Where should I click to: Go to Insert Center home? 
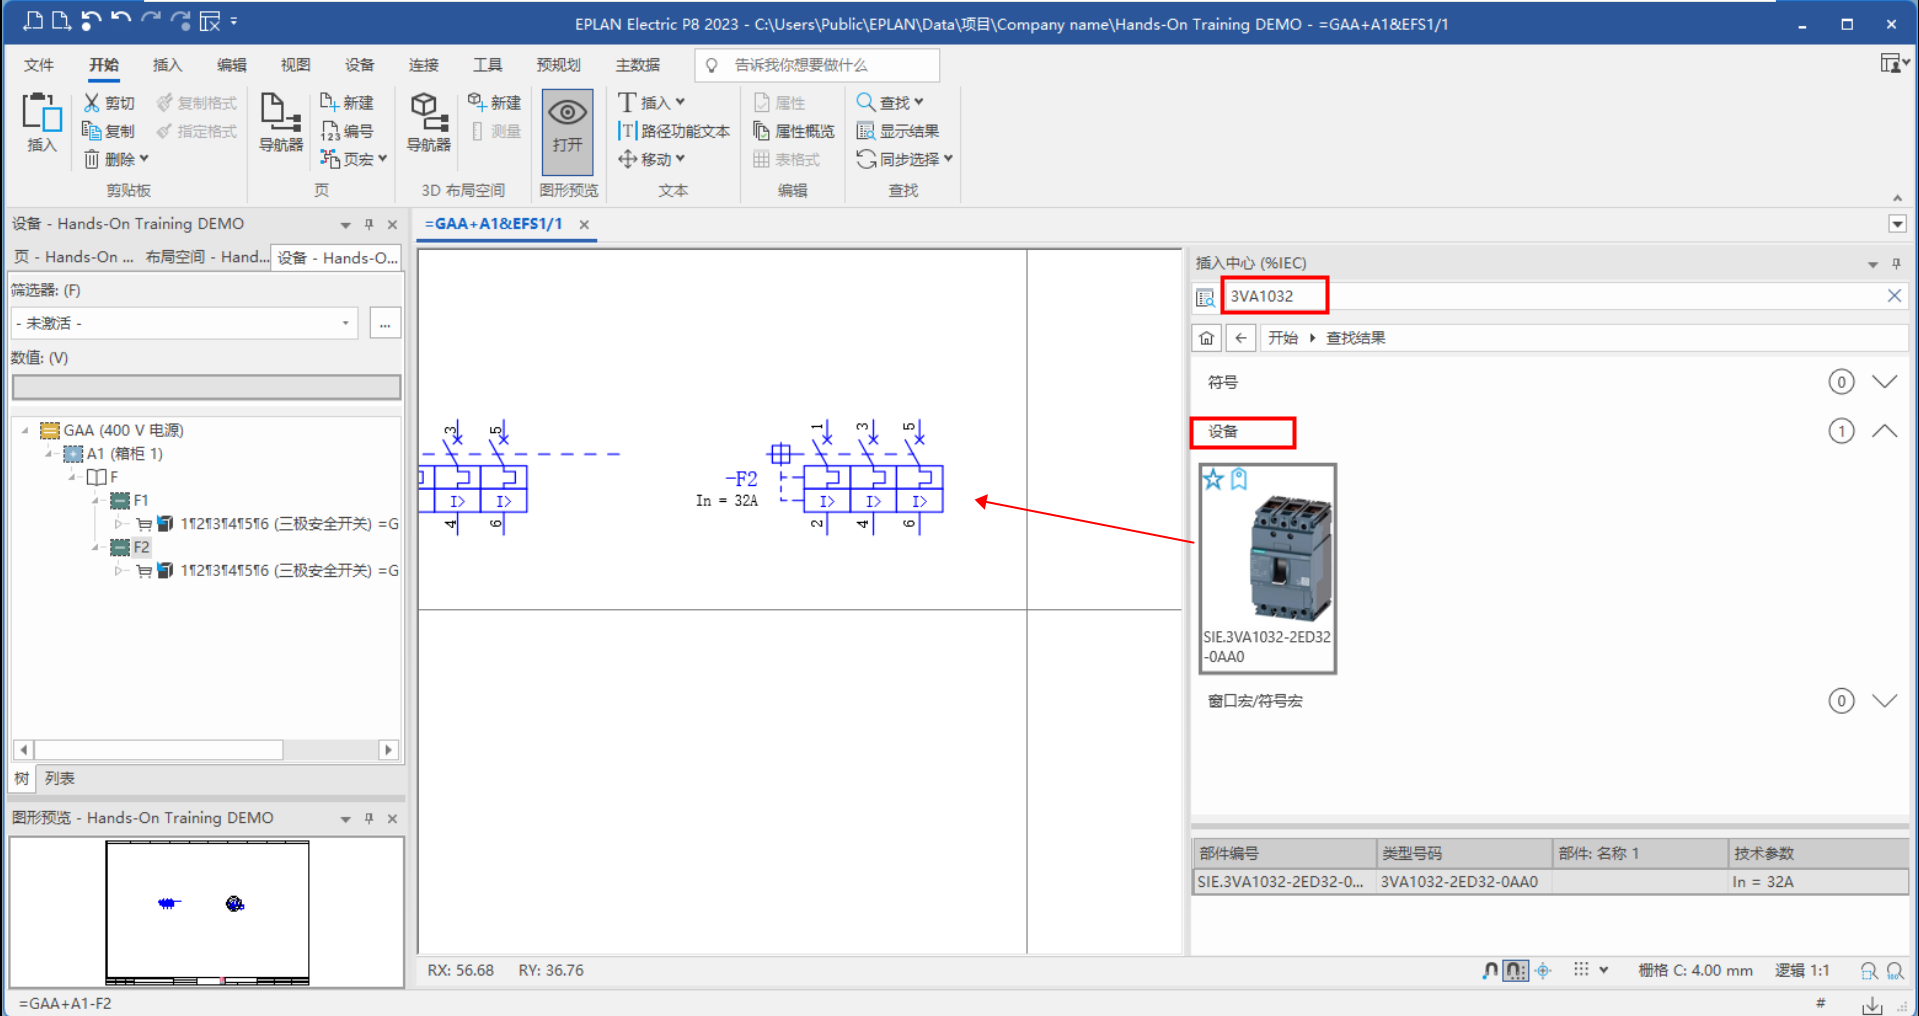[x=1207, y=338]
